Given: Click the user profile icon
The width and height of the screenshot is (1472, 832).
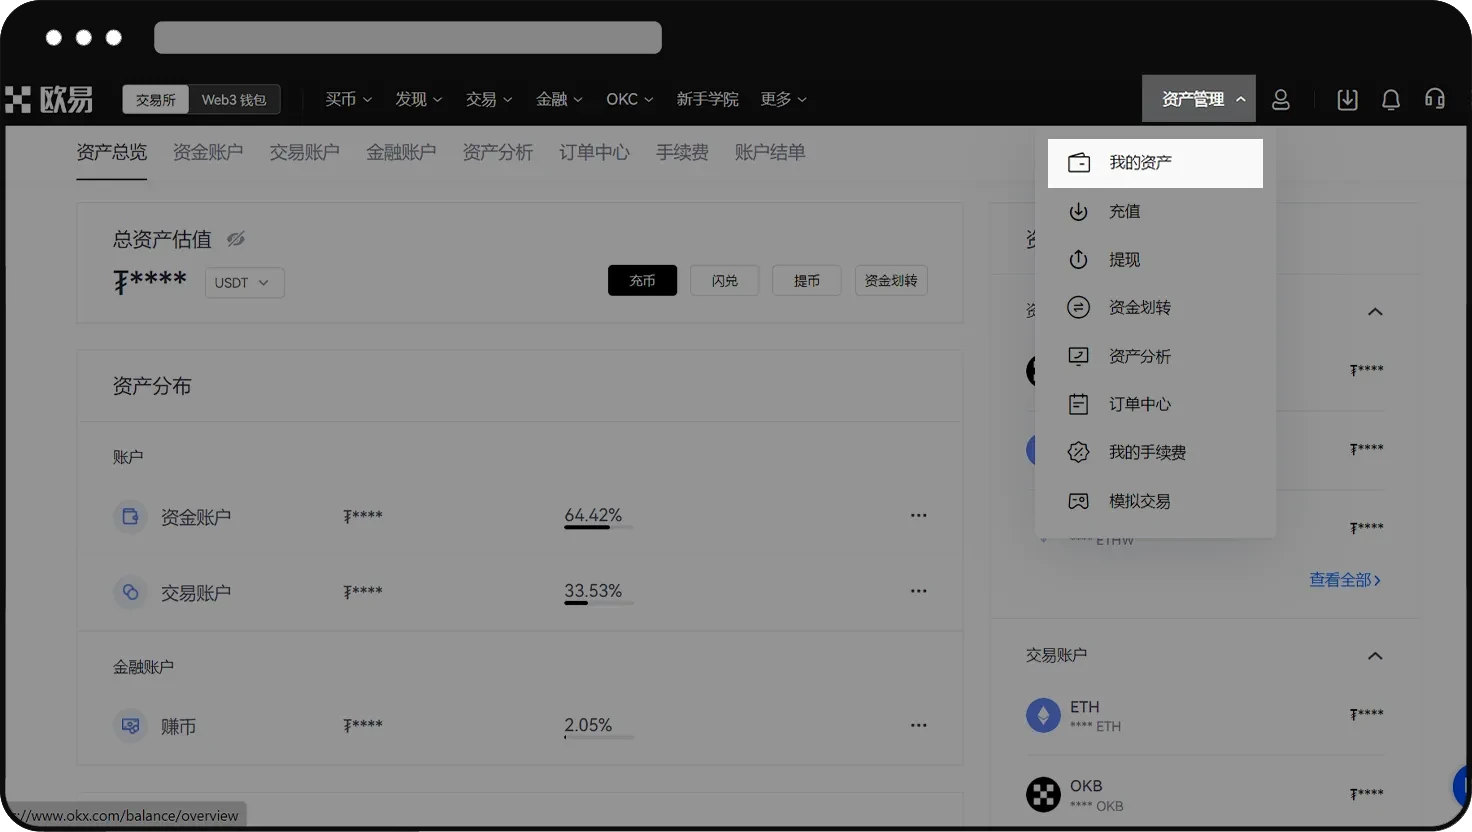Looking at the screenshot, I should click(x=1280, y=100).
